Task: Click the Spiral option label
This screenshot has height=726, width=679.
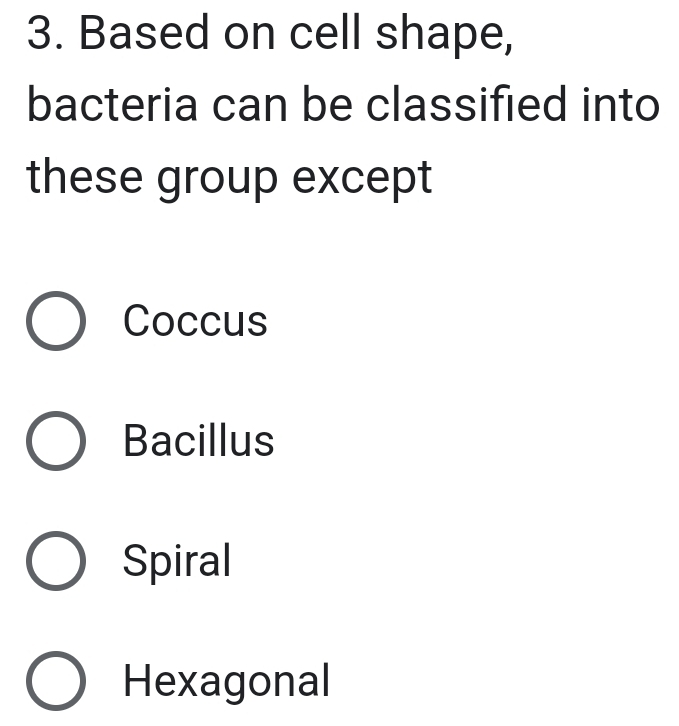Action: point(177,561)
